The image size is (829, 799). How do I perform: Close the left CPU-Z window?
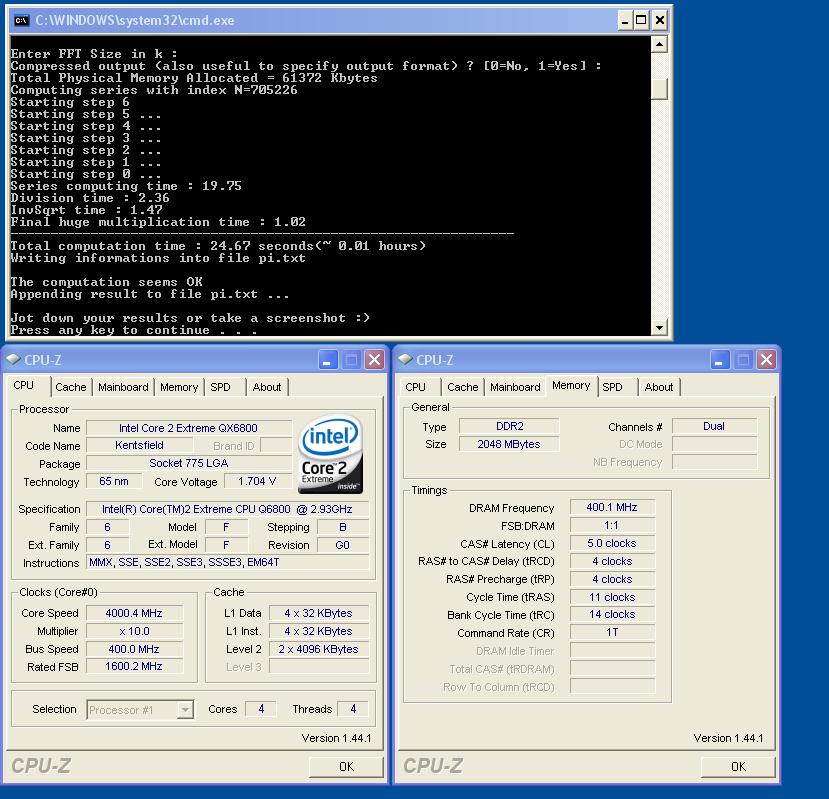tap(374, 360)
